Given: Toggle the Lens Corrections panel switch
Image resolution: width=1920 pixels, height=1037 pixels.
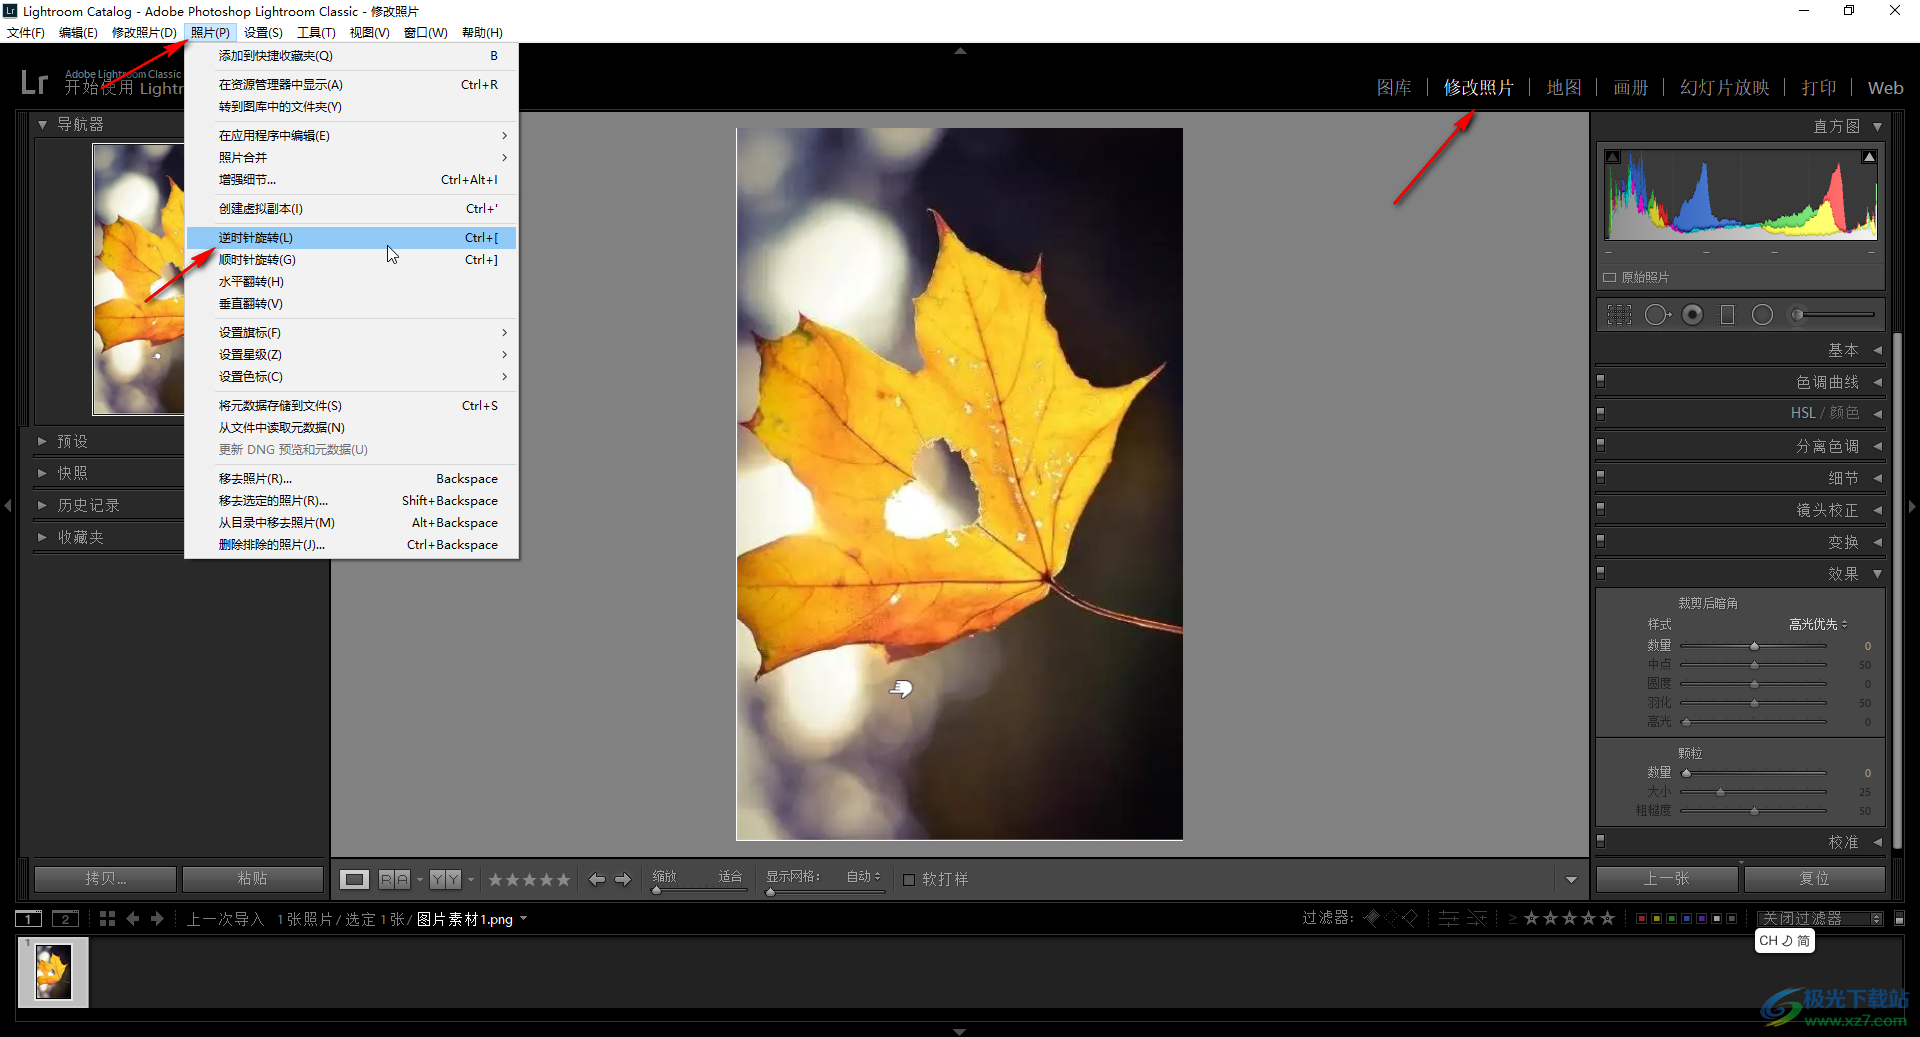Looking at the screenshot, I should [1601, 509].
